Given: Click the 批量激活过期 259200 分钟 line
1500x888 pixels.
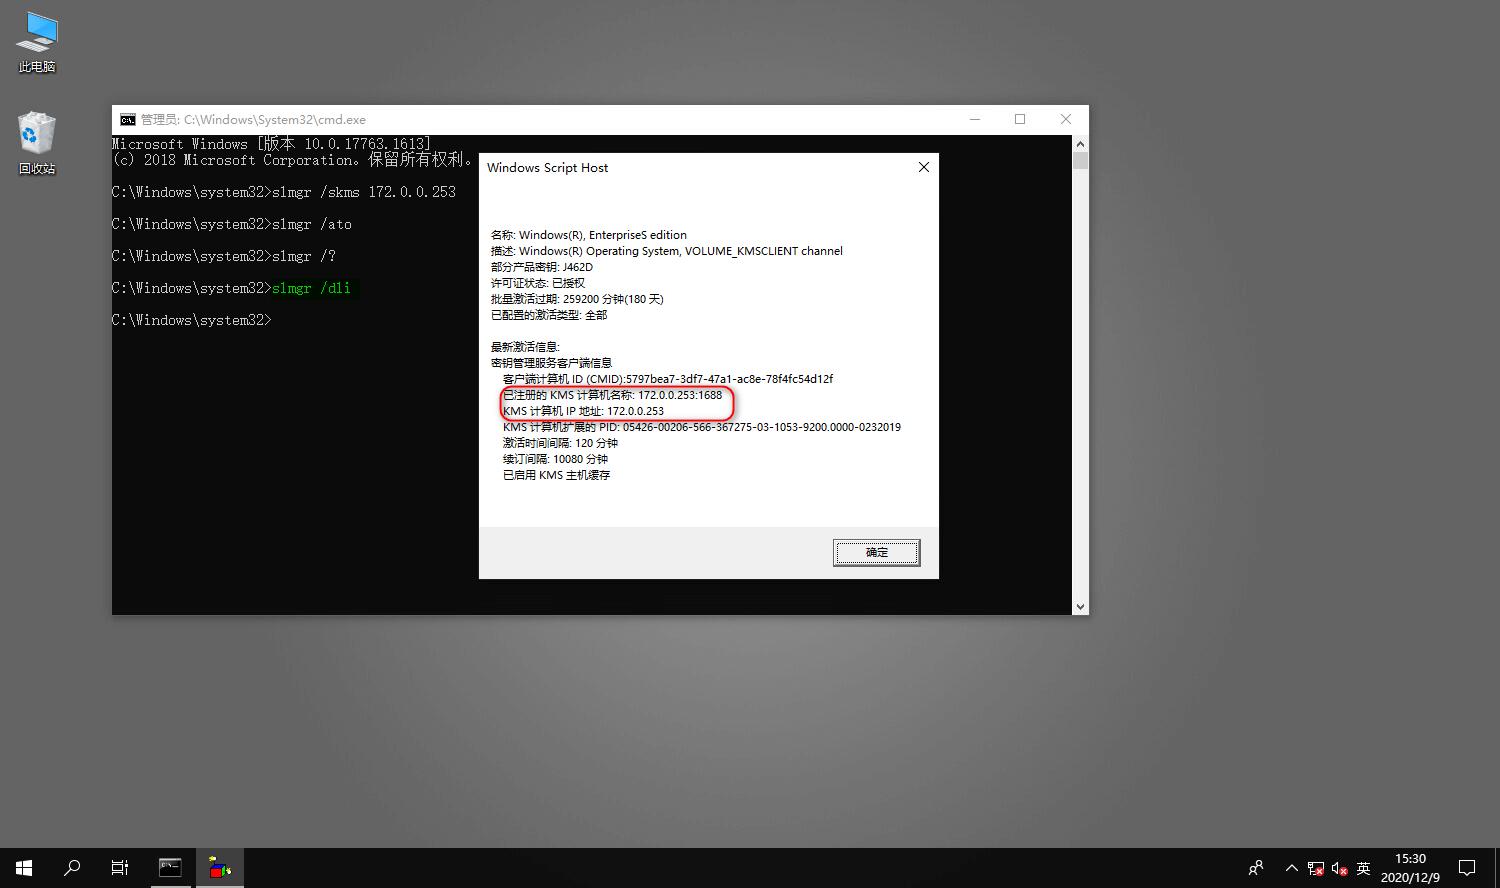Looking at the screenshot, I should point(577,299).
